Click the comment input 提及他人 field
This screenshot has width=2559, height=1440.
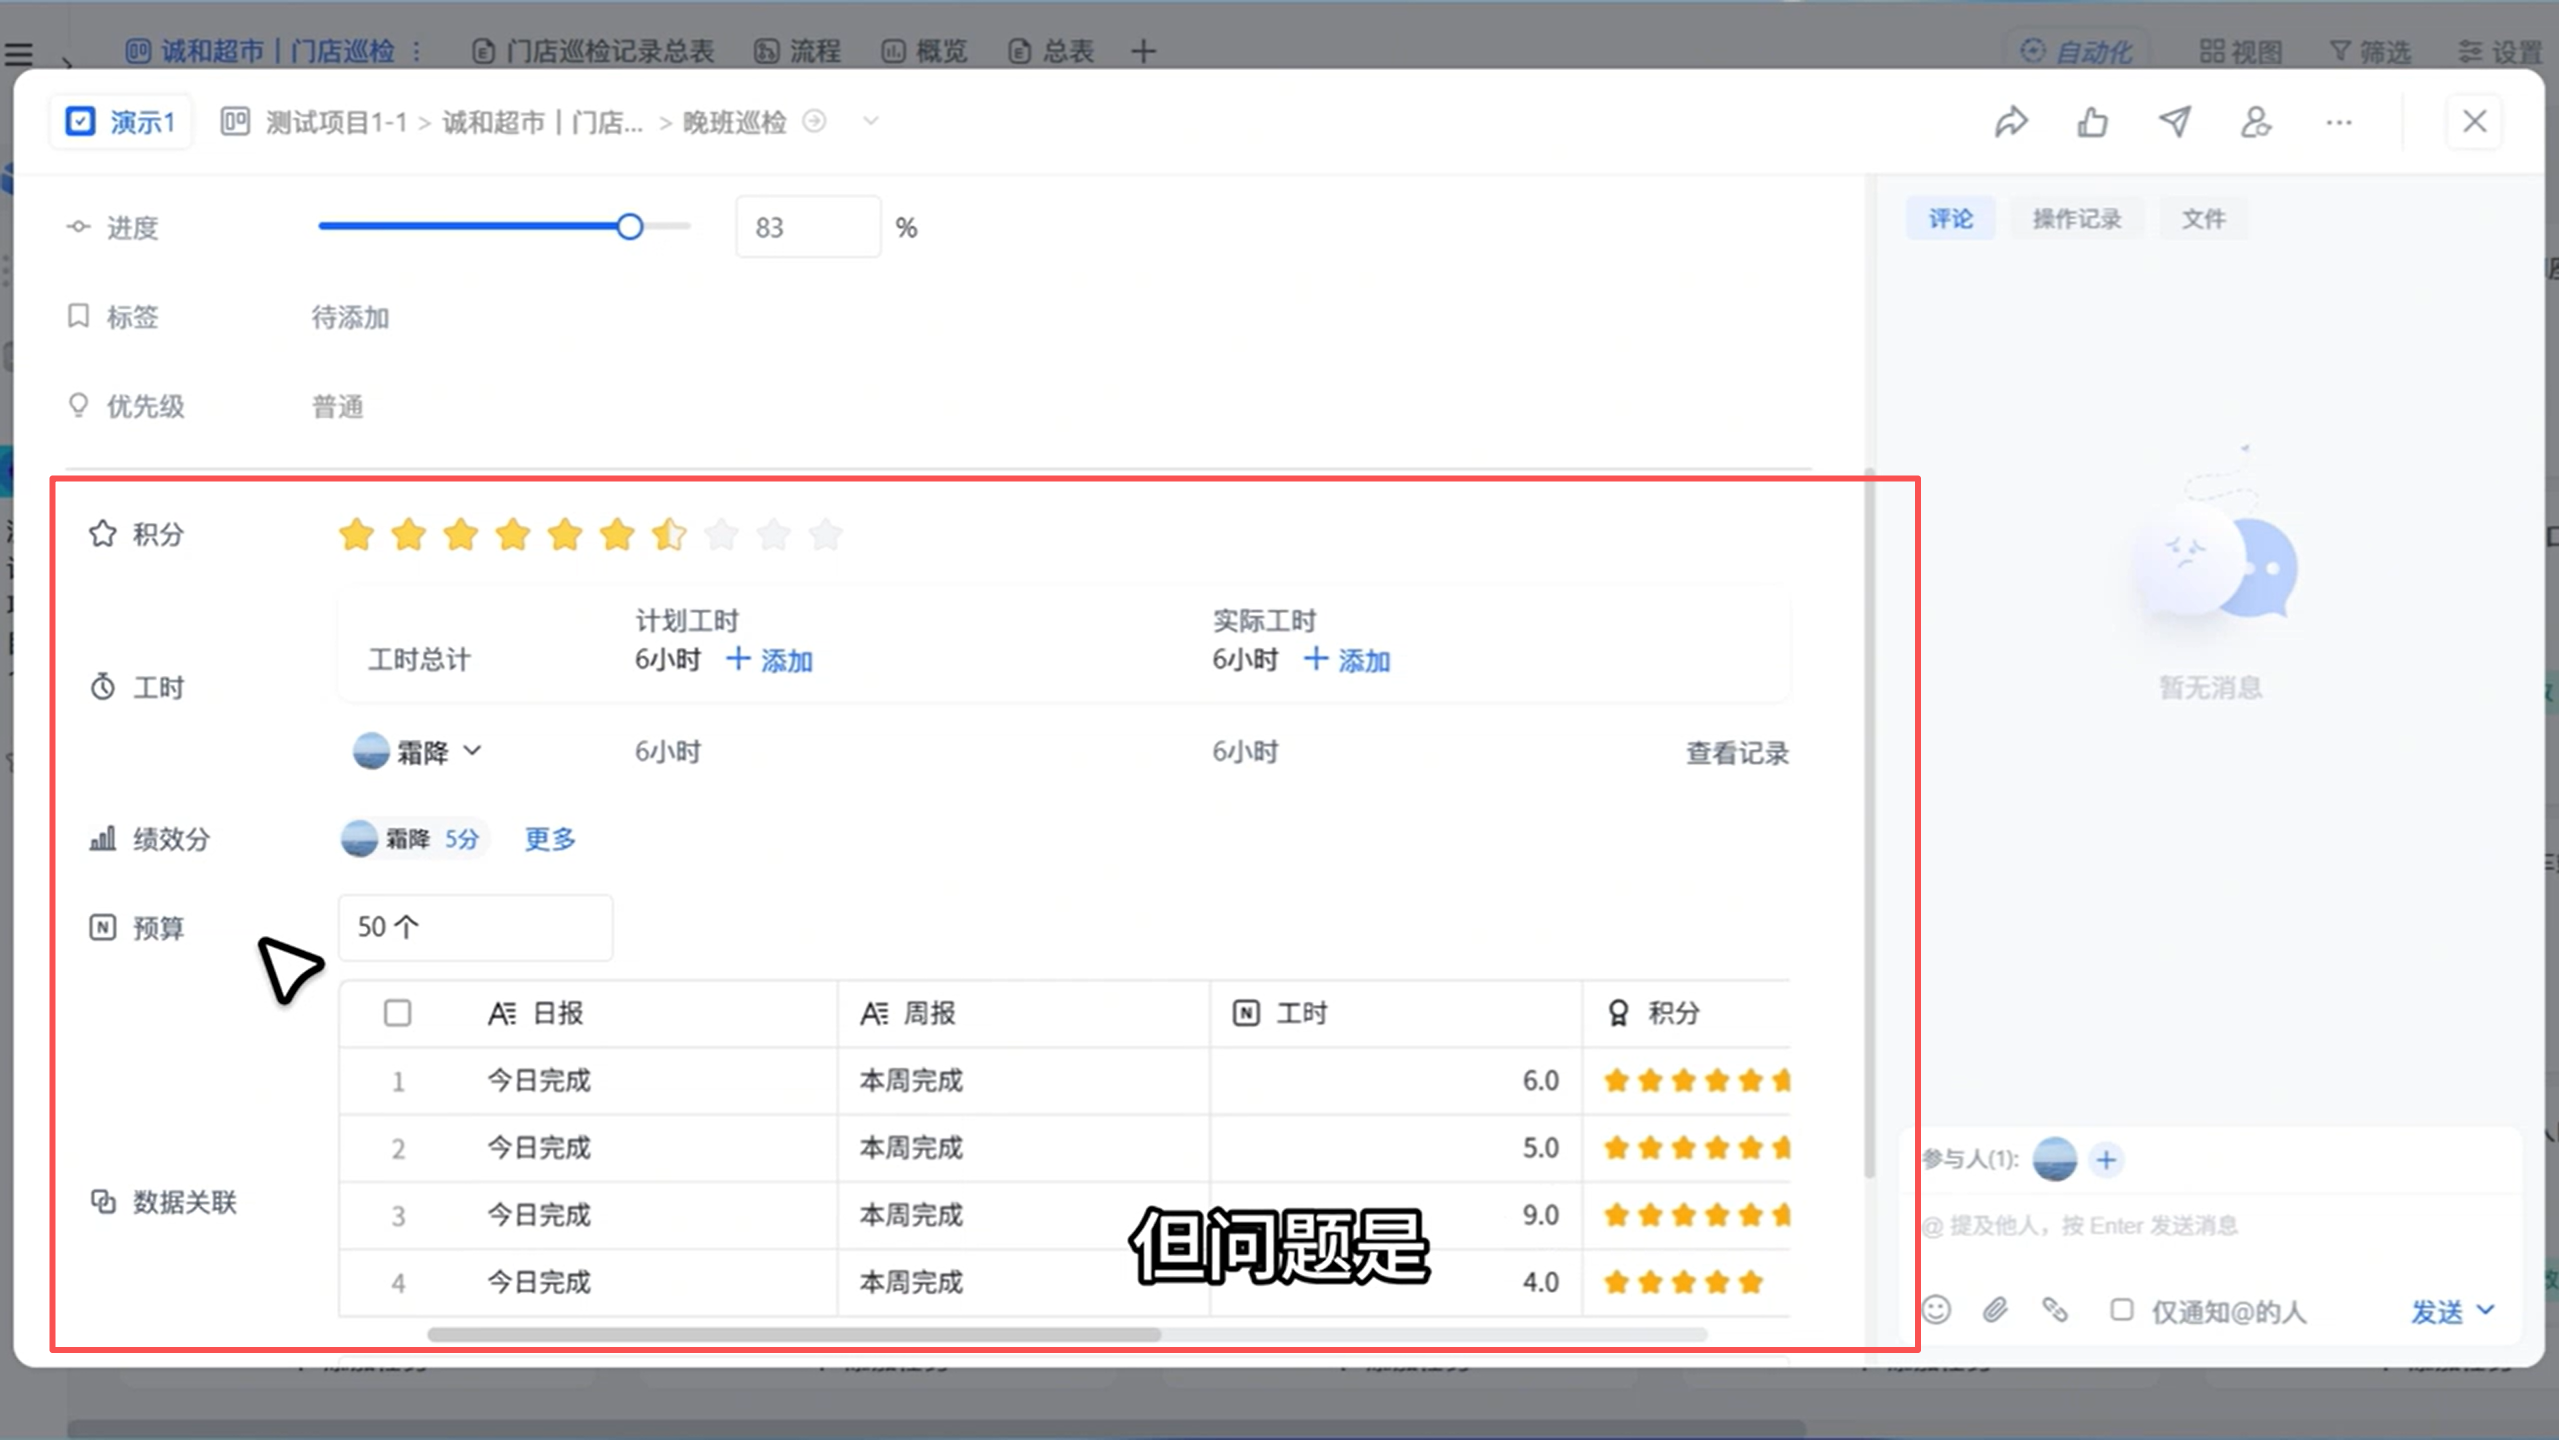[x=2210, y=1225]
